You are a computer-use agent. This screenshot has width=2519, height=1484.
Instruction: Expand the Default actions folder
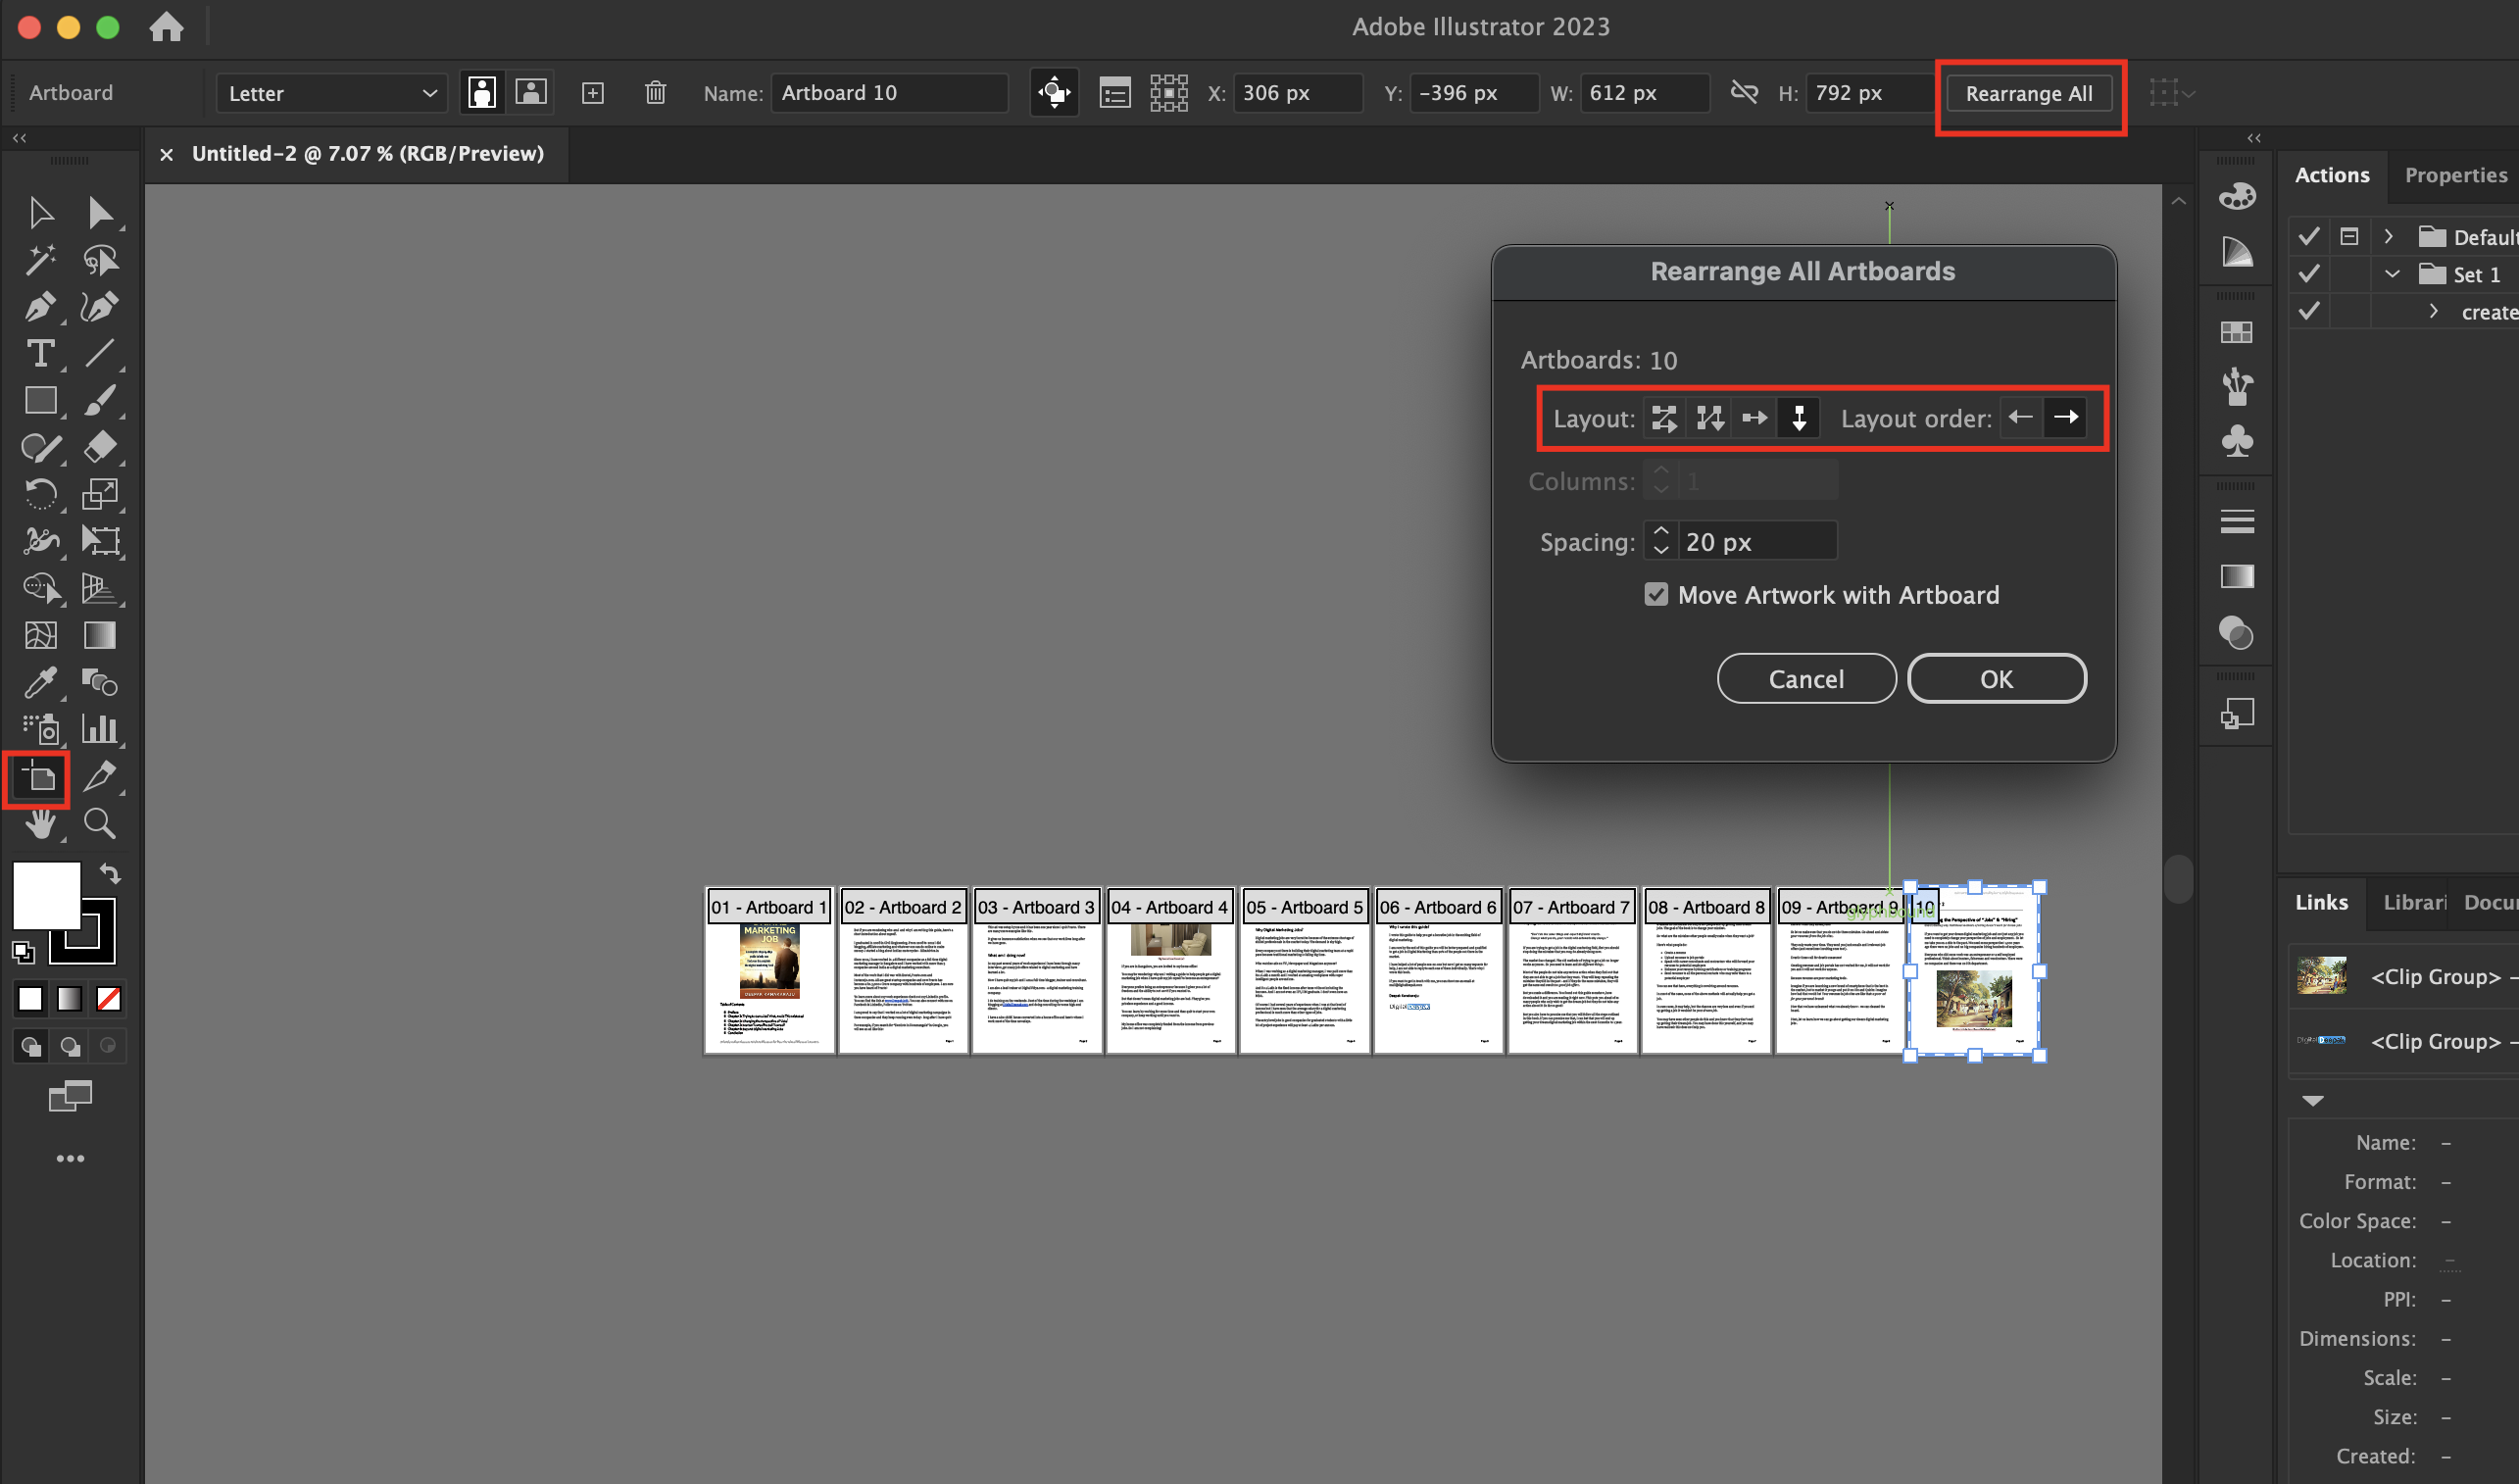[x=2389, y=237]
